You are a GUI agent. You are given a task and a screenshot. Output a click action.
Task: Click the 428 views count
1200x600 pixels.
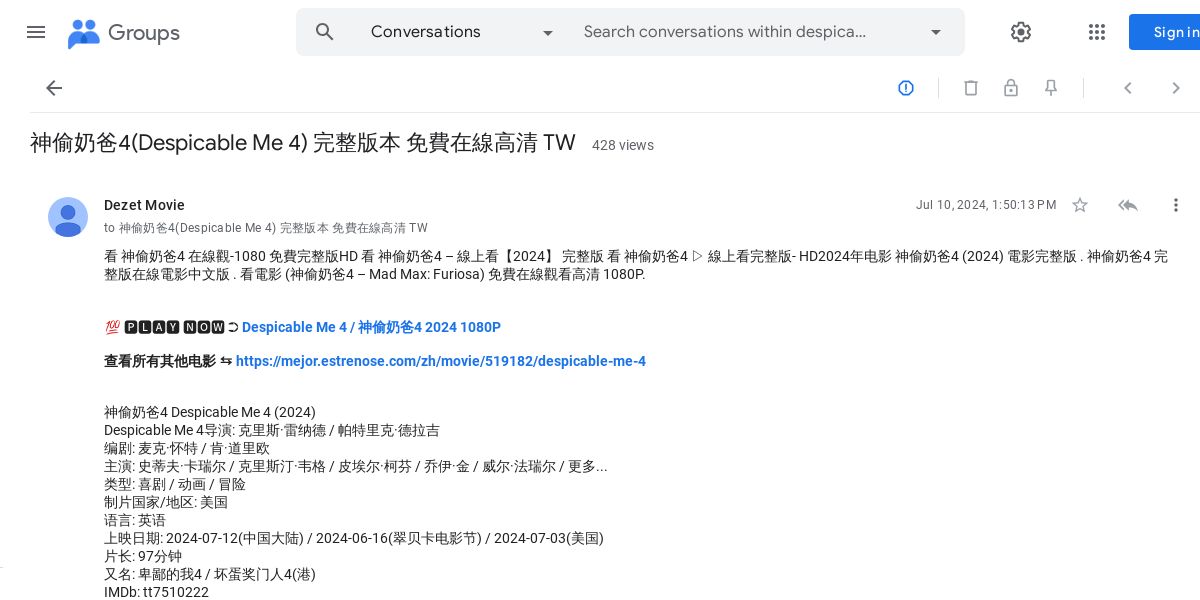point(623,145)
